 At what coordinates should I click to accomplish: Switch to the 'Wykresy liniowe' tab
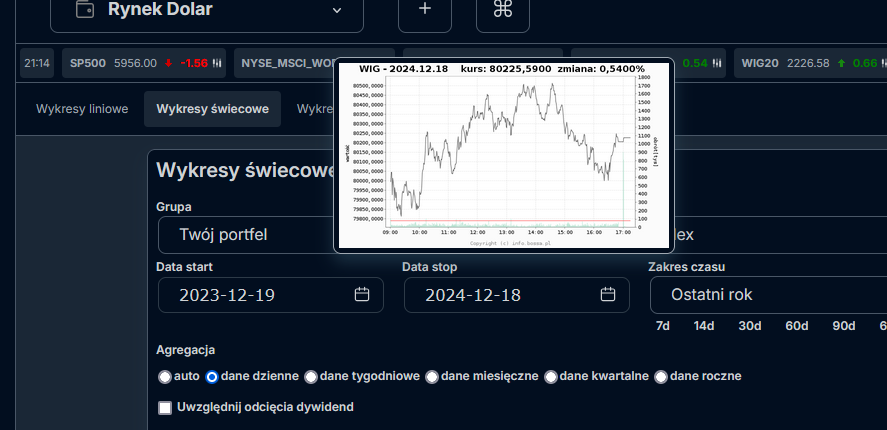[x=82, y=109]
